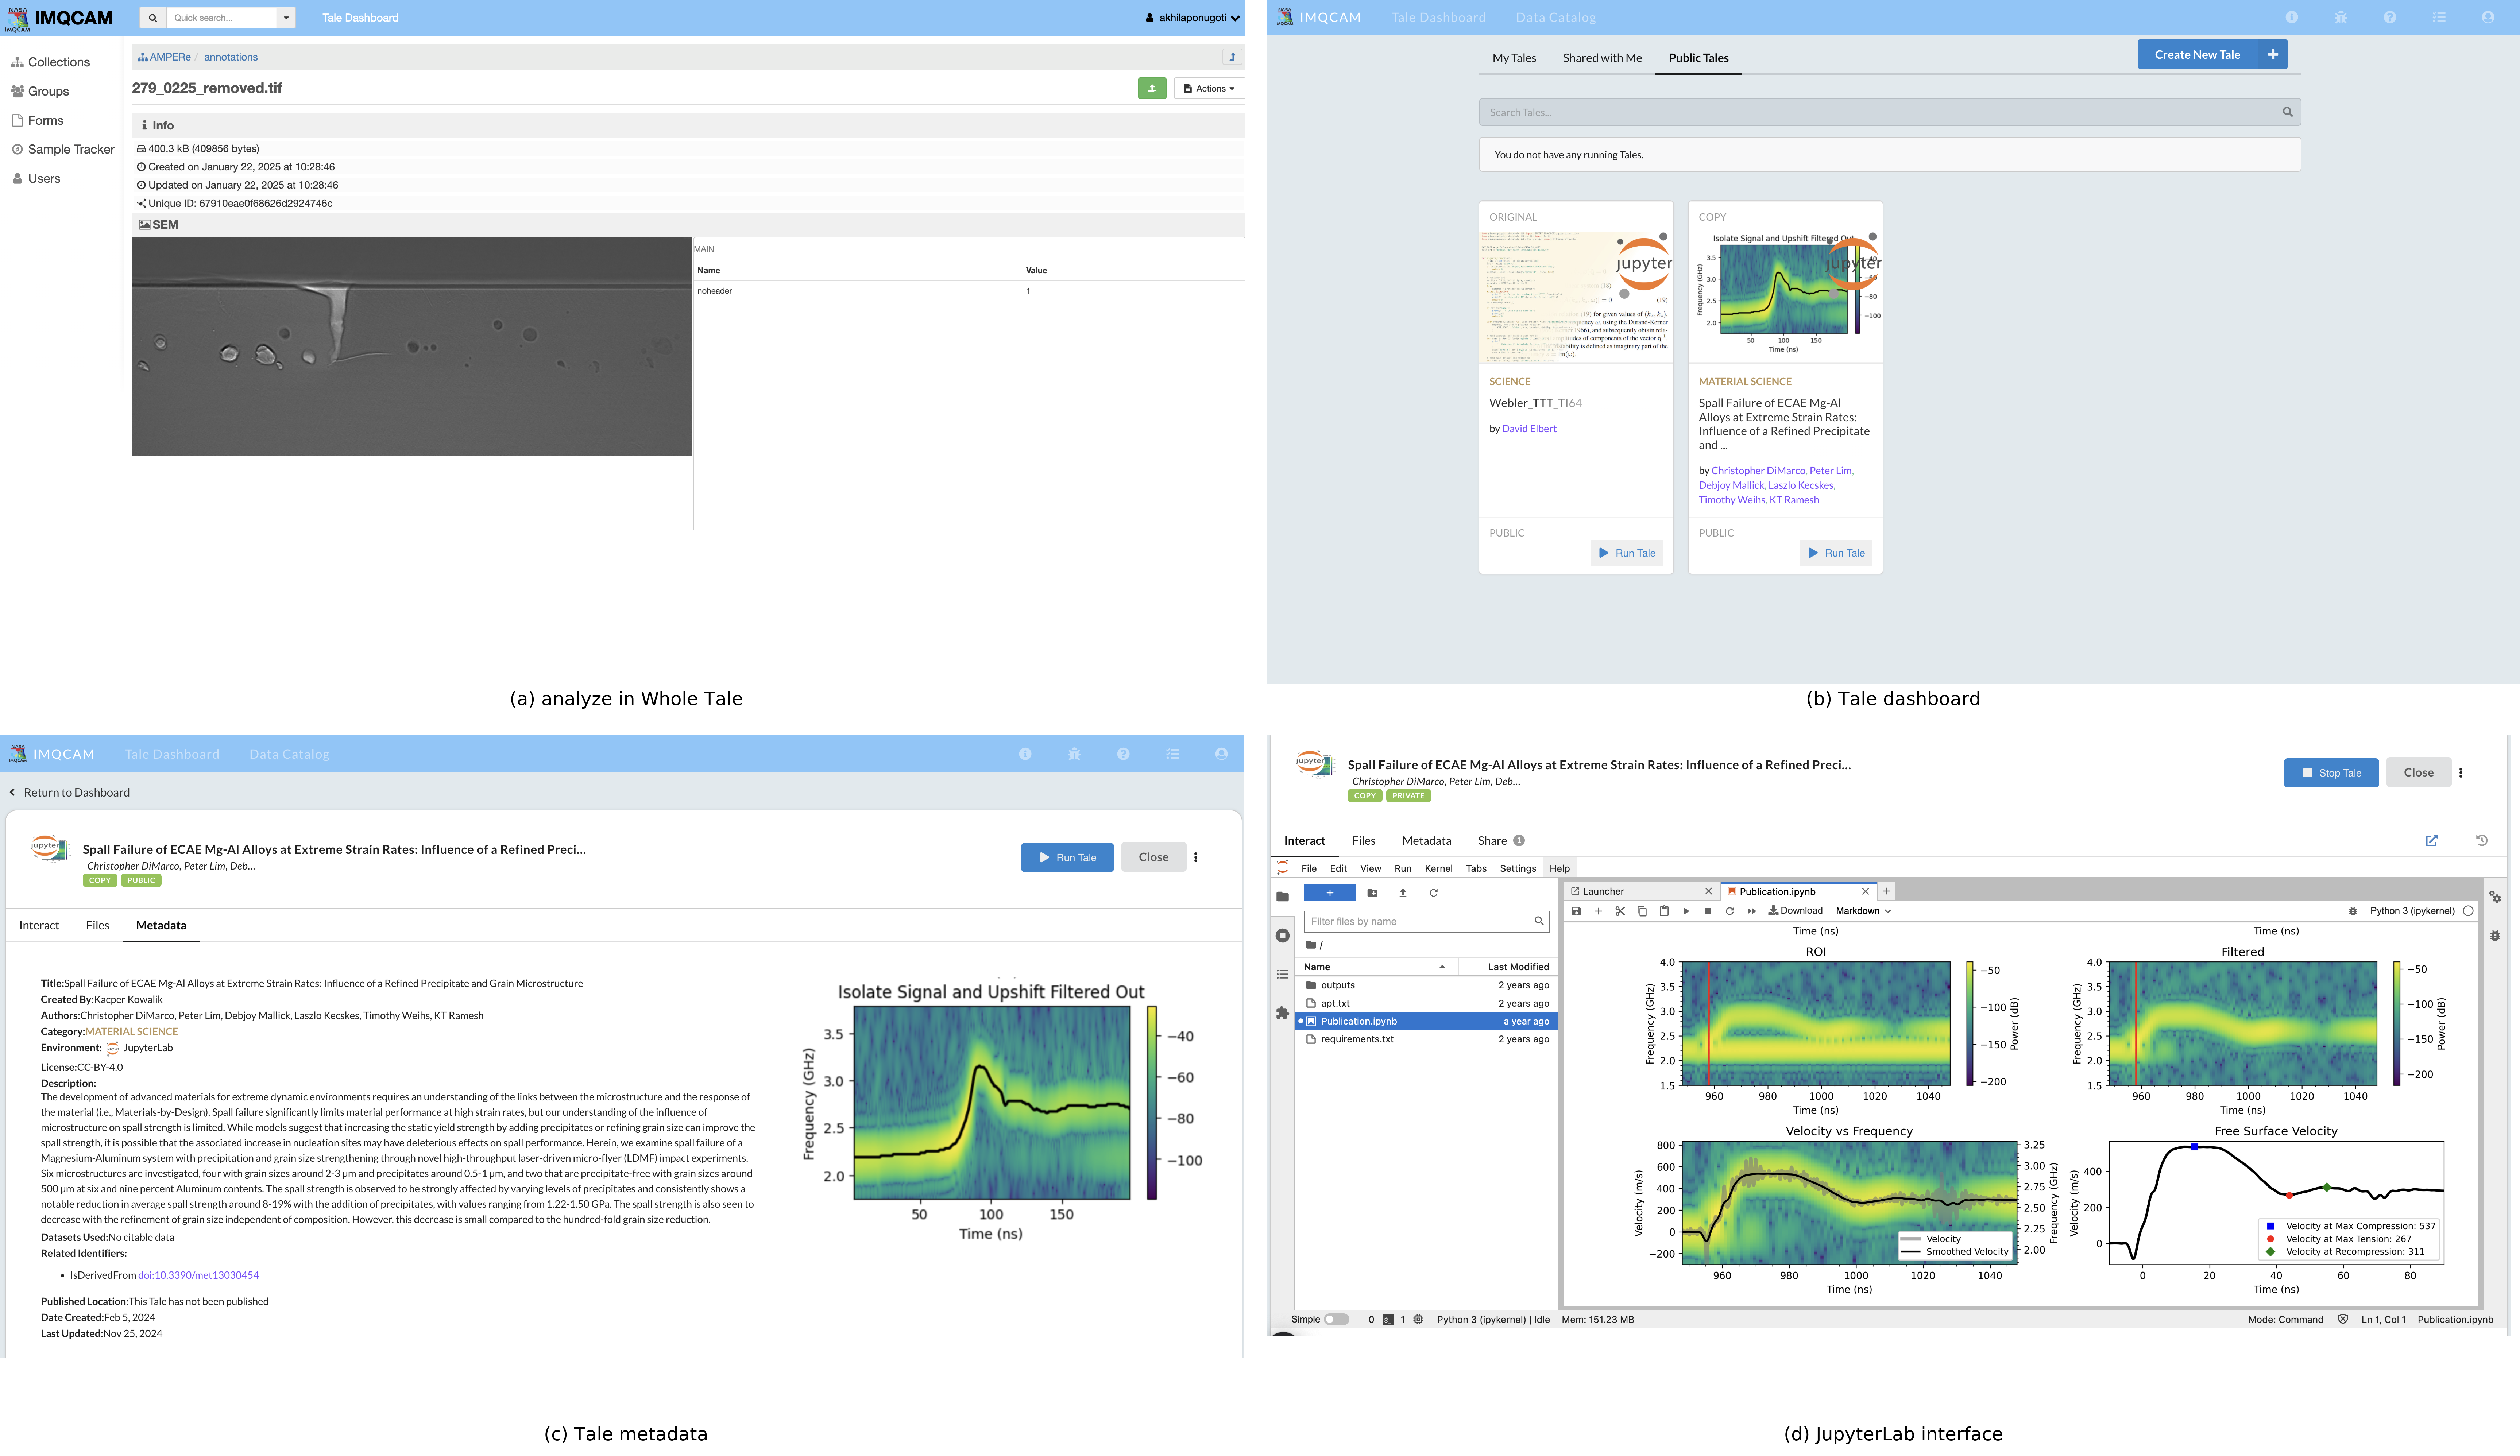Image resolution: width=2520 pixels, height=1456 pixels.
Task: Click Stop Tale button
Action: 2331,772
